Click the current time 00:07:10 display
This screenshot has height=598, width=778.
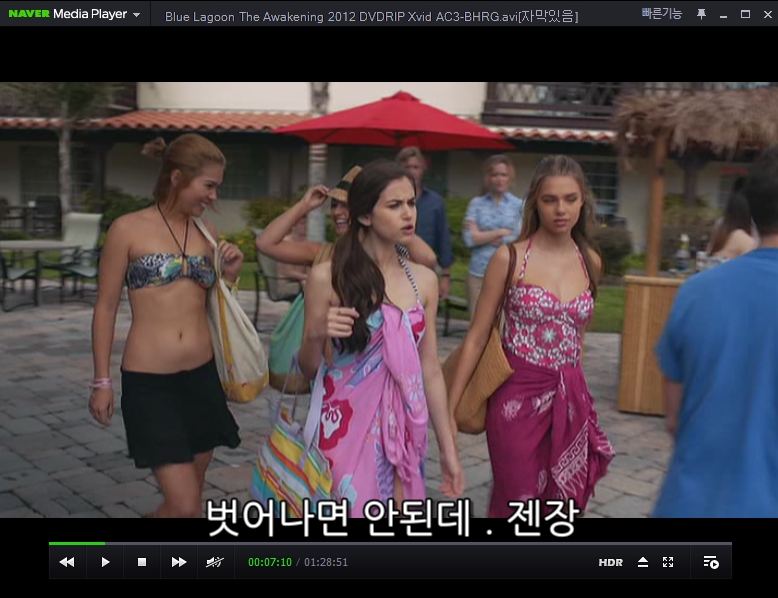[x=270, y=562]
